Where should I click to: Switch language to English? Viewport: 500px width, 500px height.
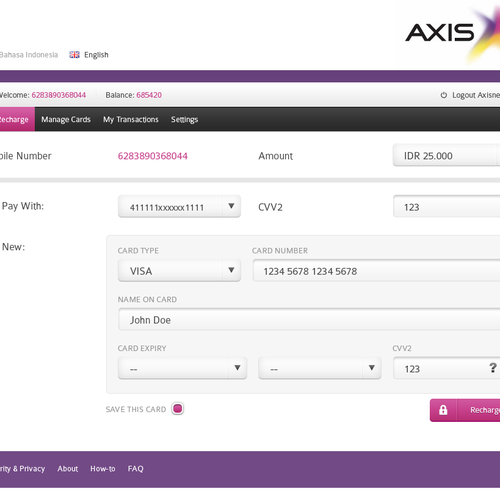tap(96, 55)
